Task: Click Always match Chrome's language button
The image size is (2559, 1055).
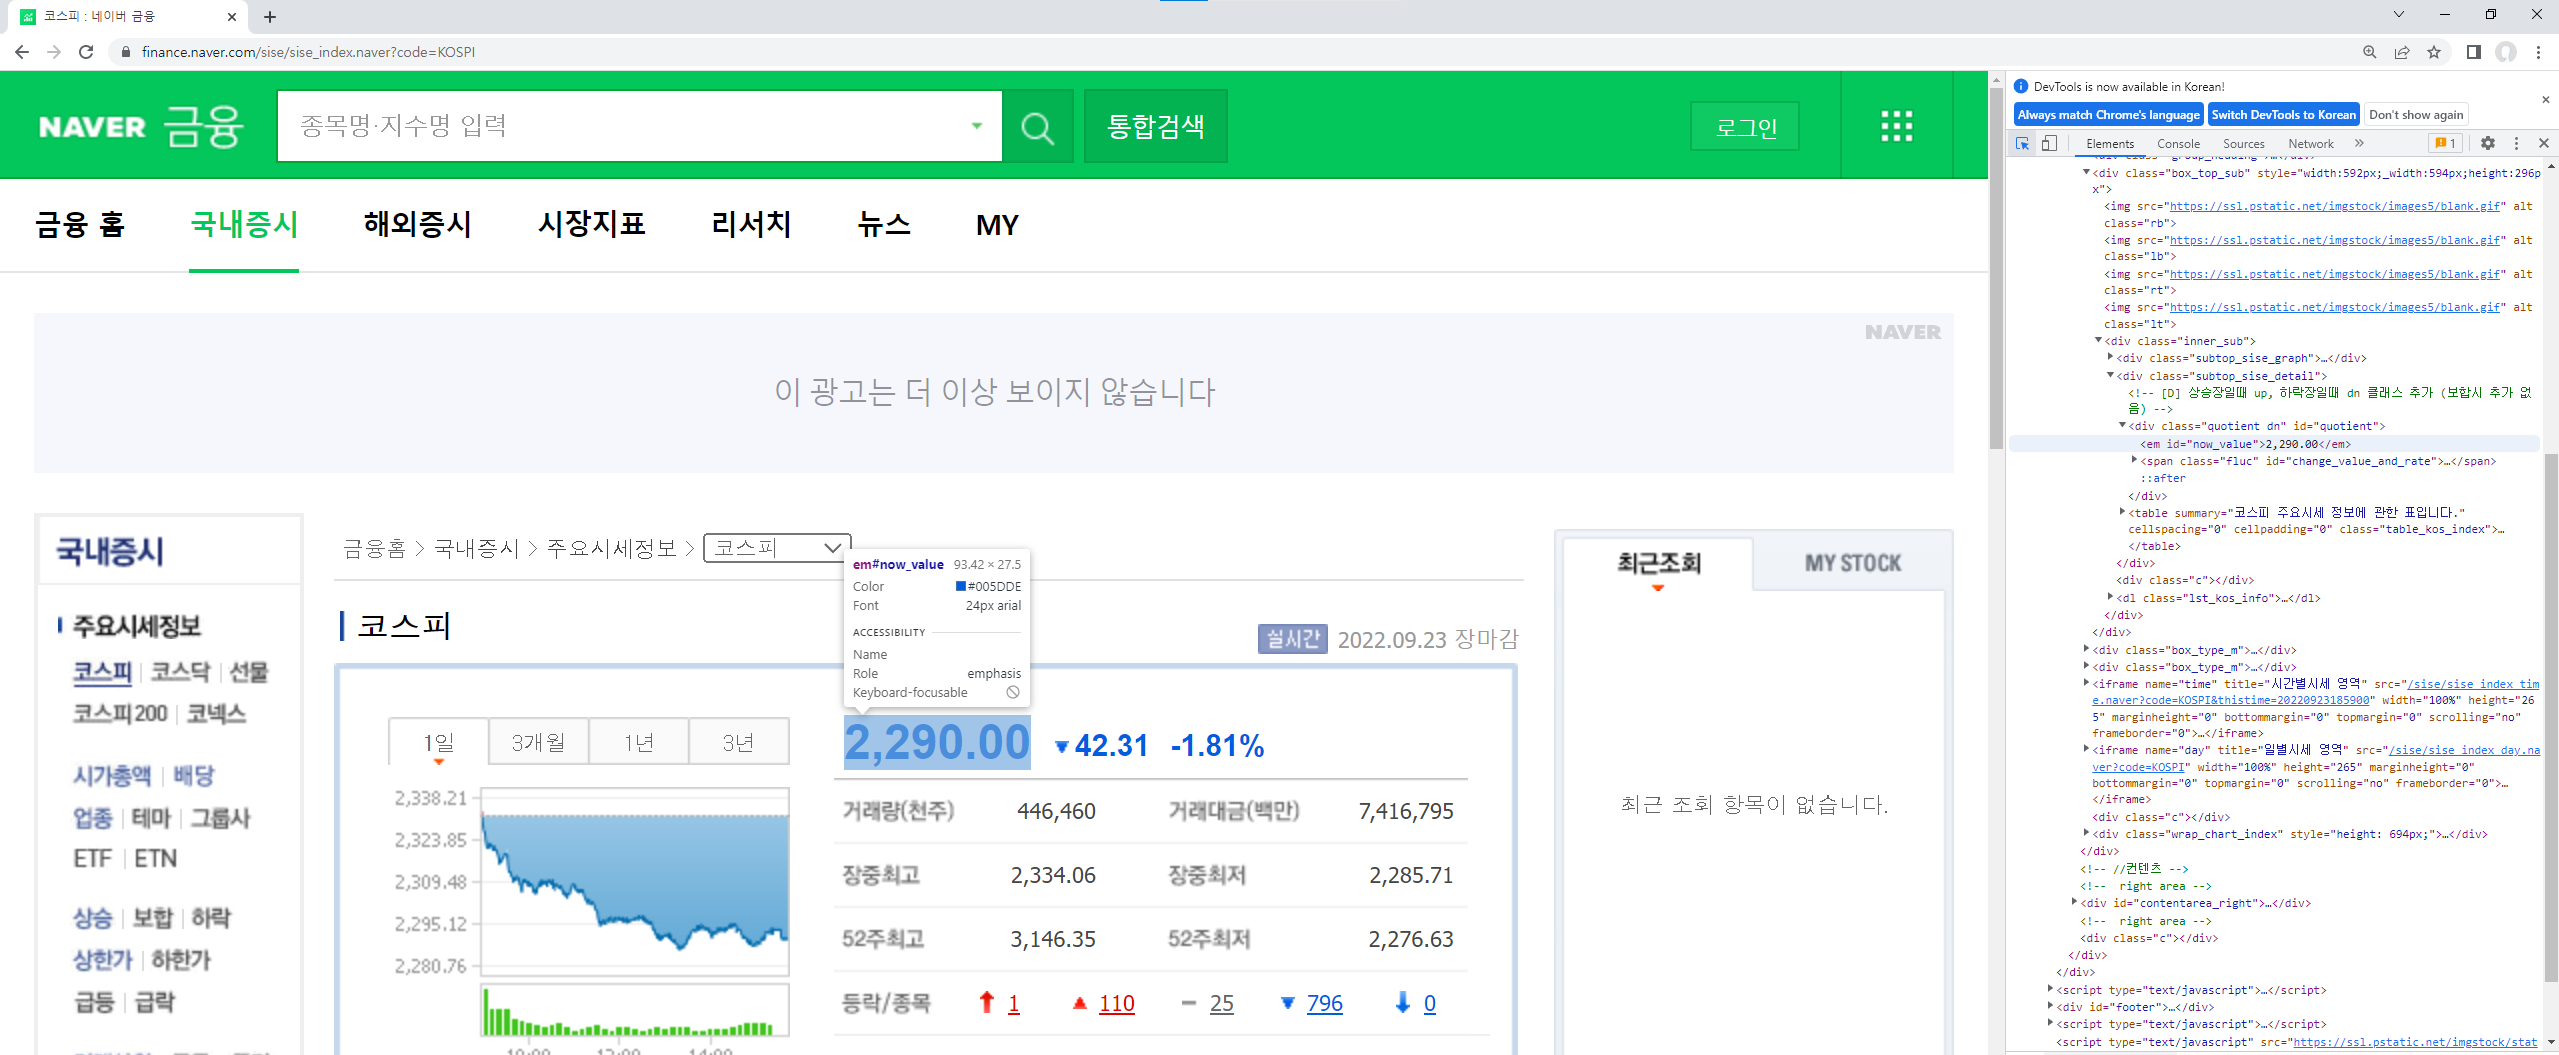Action: click(2108, 115)
